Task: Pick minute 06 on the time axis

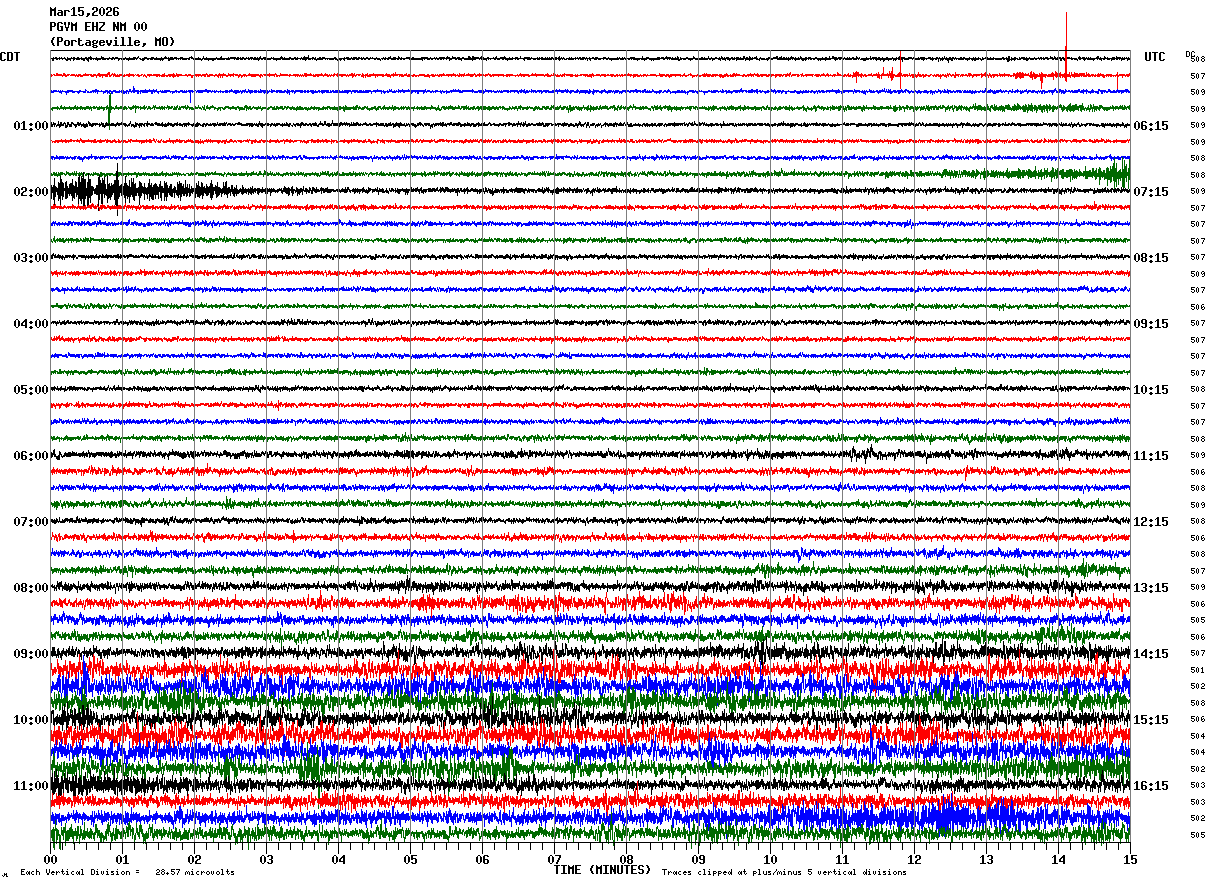Action: tap(483, 859)
